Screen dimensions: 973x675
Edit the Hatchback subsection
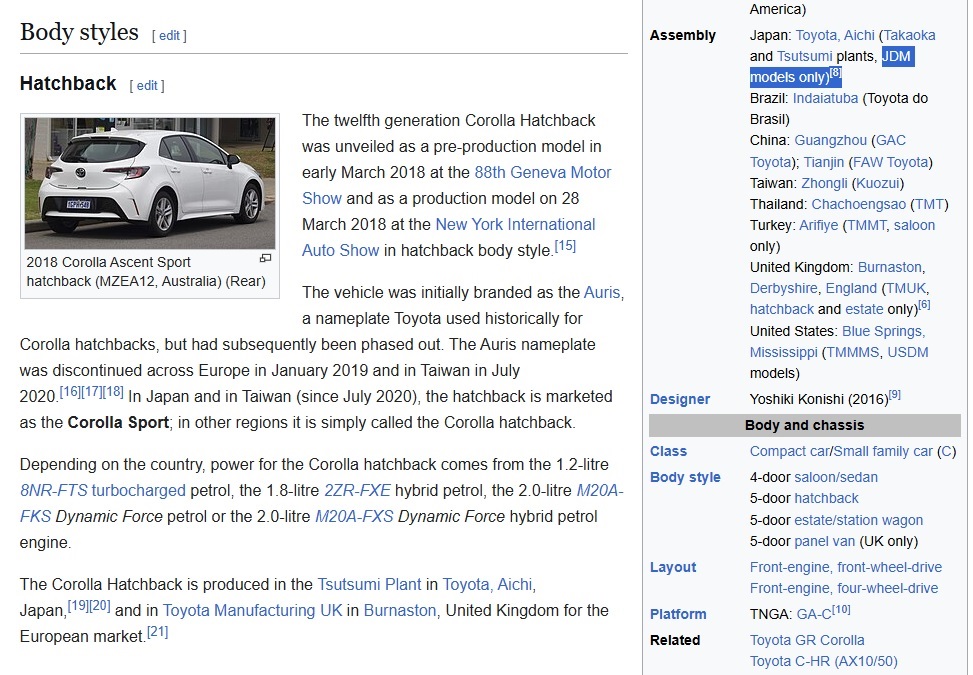point(147,86)
